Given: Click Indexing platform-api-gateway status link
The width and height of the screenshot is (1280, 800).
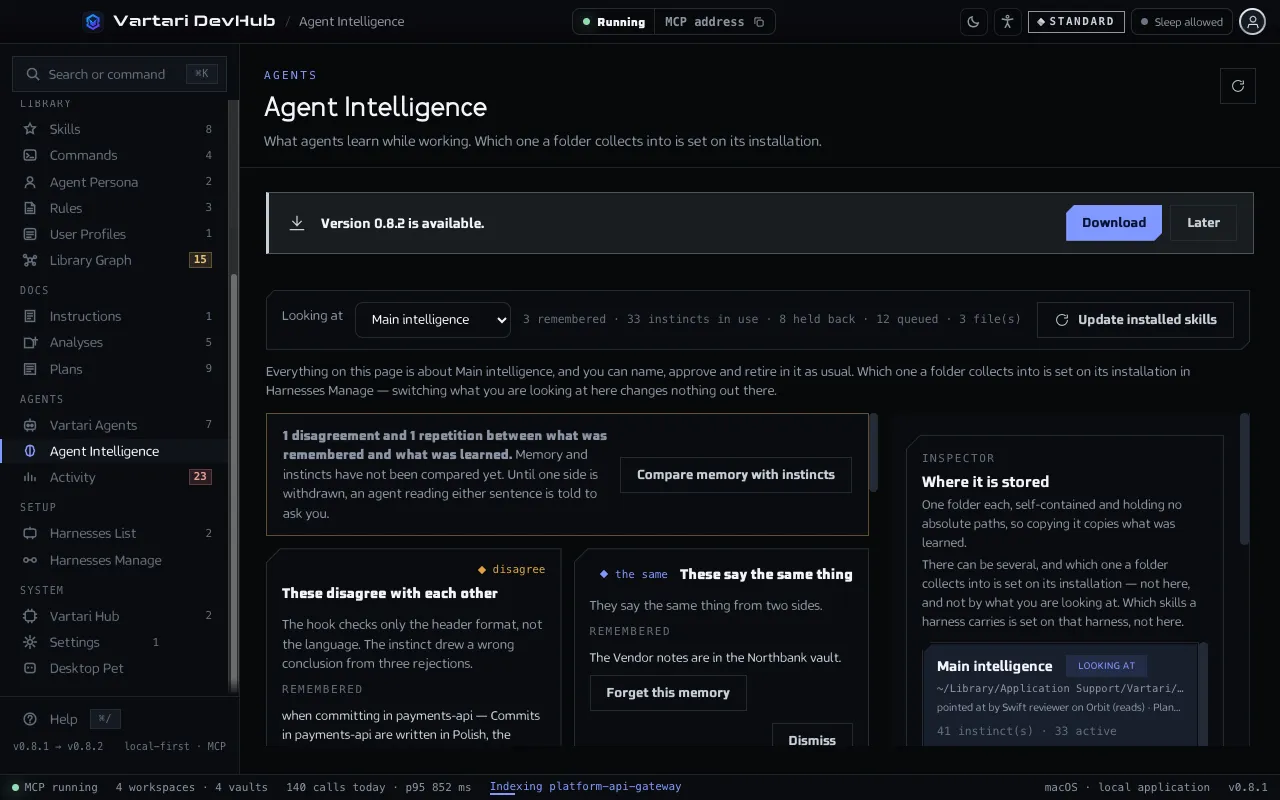Looking at the screenshot, I should (585, 787).
